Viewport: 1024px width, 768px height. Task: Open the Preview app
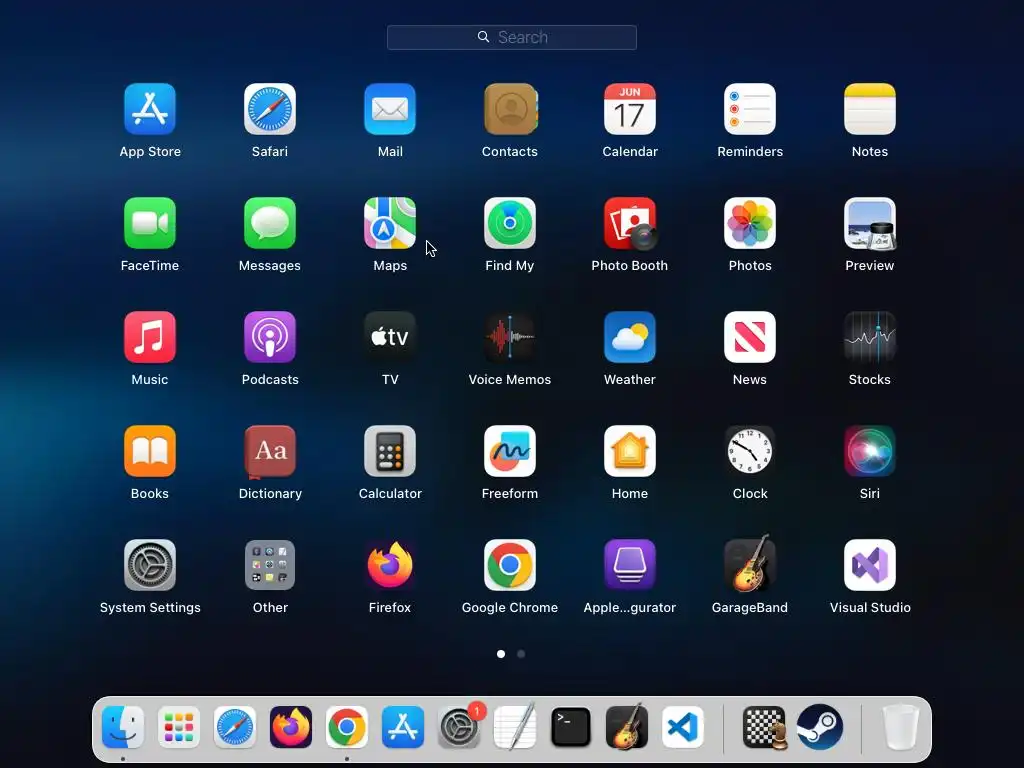870,223
